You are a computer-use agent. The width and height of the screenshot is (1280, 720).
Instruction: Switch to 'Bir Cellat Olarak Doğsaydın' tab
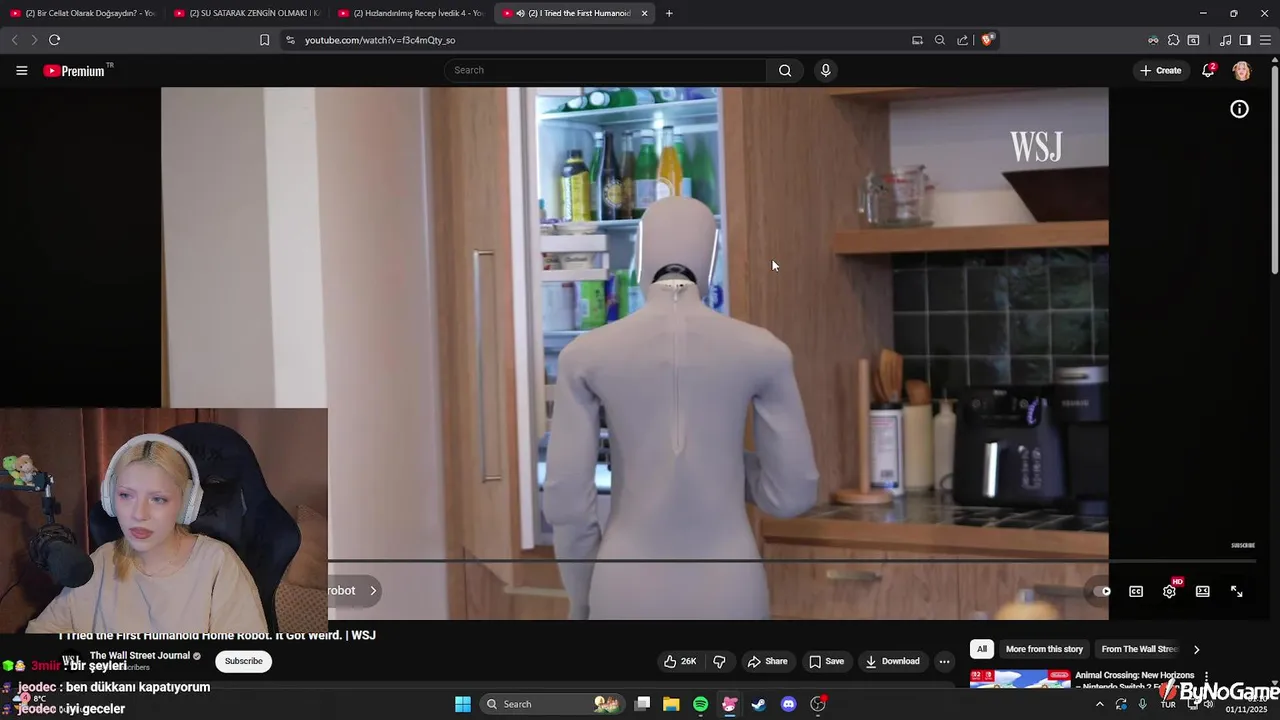click(x=82, y=13)
